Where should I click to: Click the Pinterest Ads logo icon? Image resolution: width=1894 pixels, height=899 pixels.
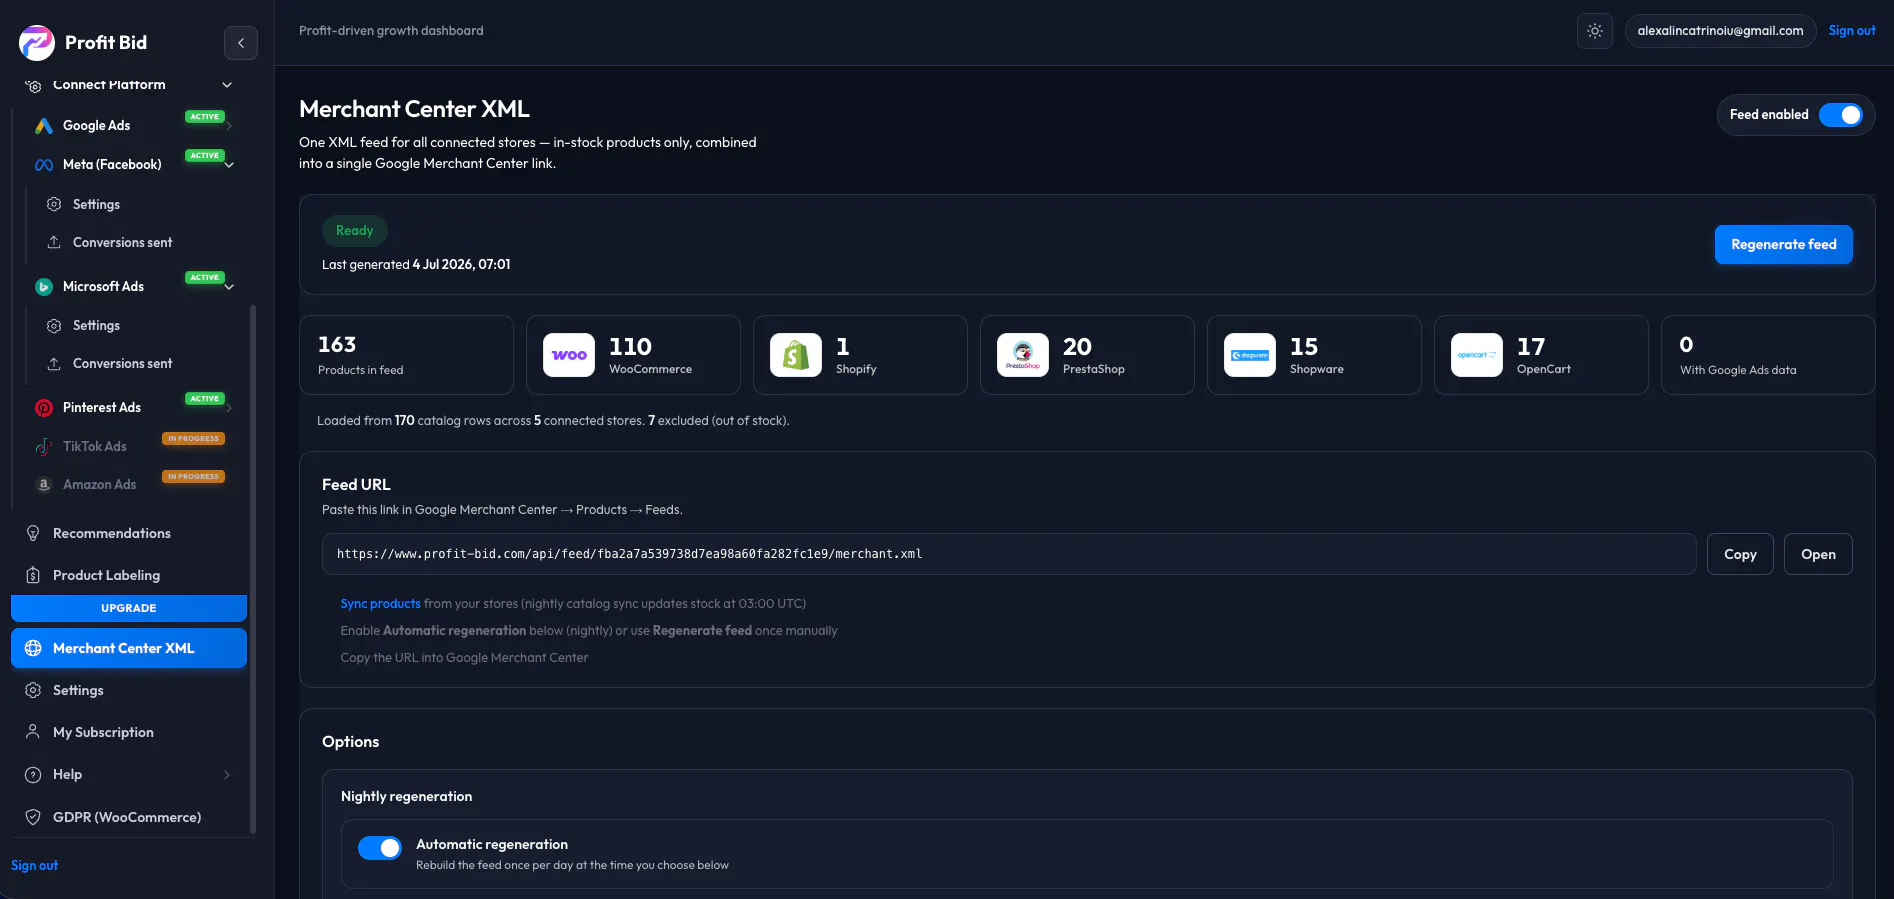[44, 408]
